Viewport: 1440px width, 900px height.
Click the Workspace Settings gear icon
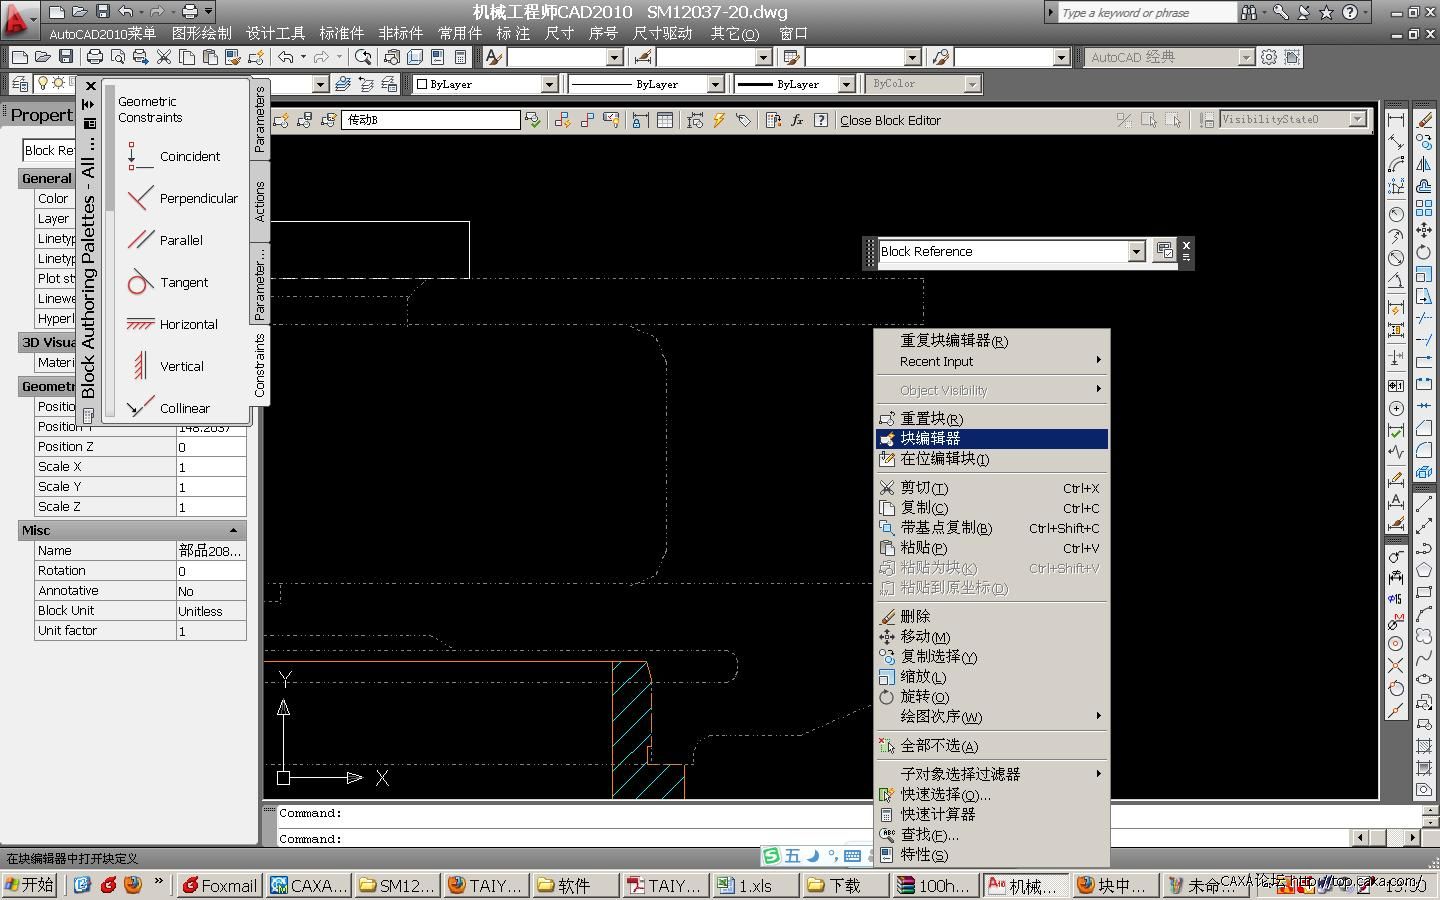pos(1269,57)
